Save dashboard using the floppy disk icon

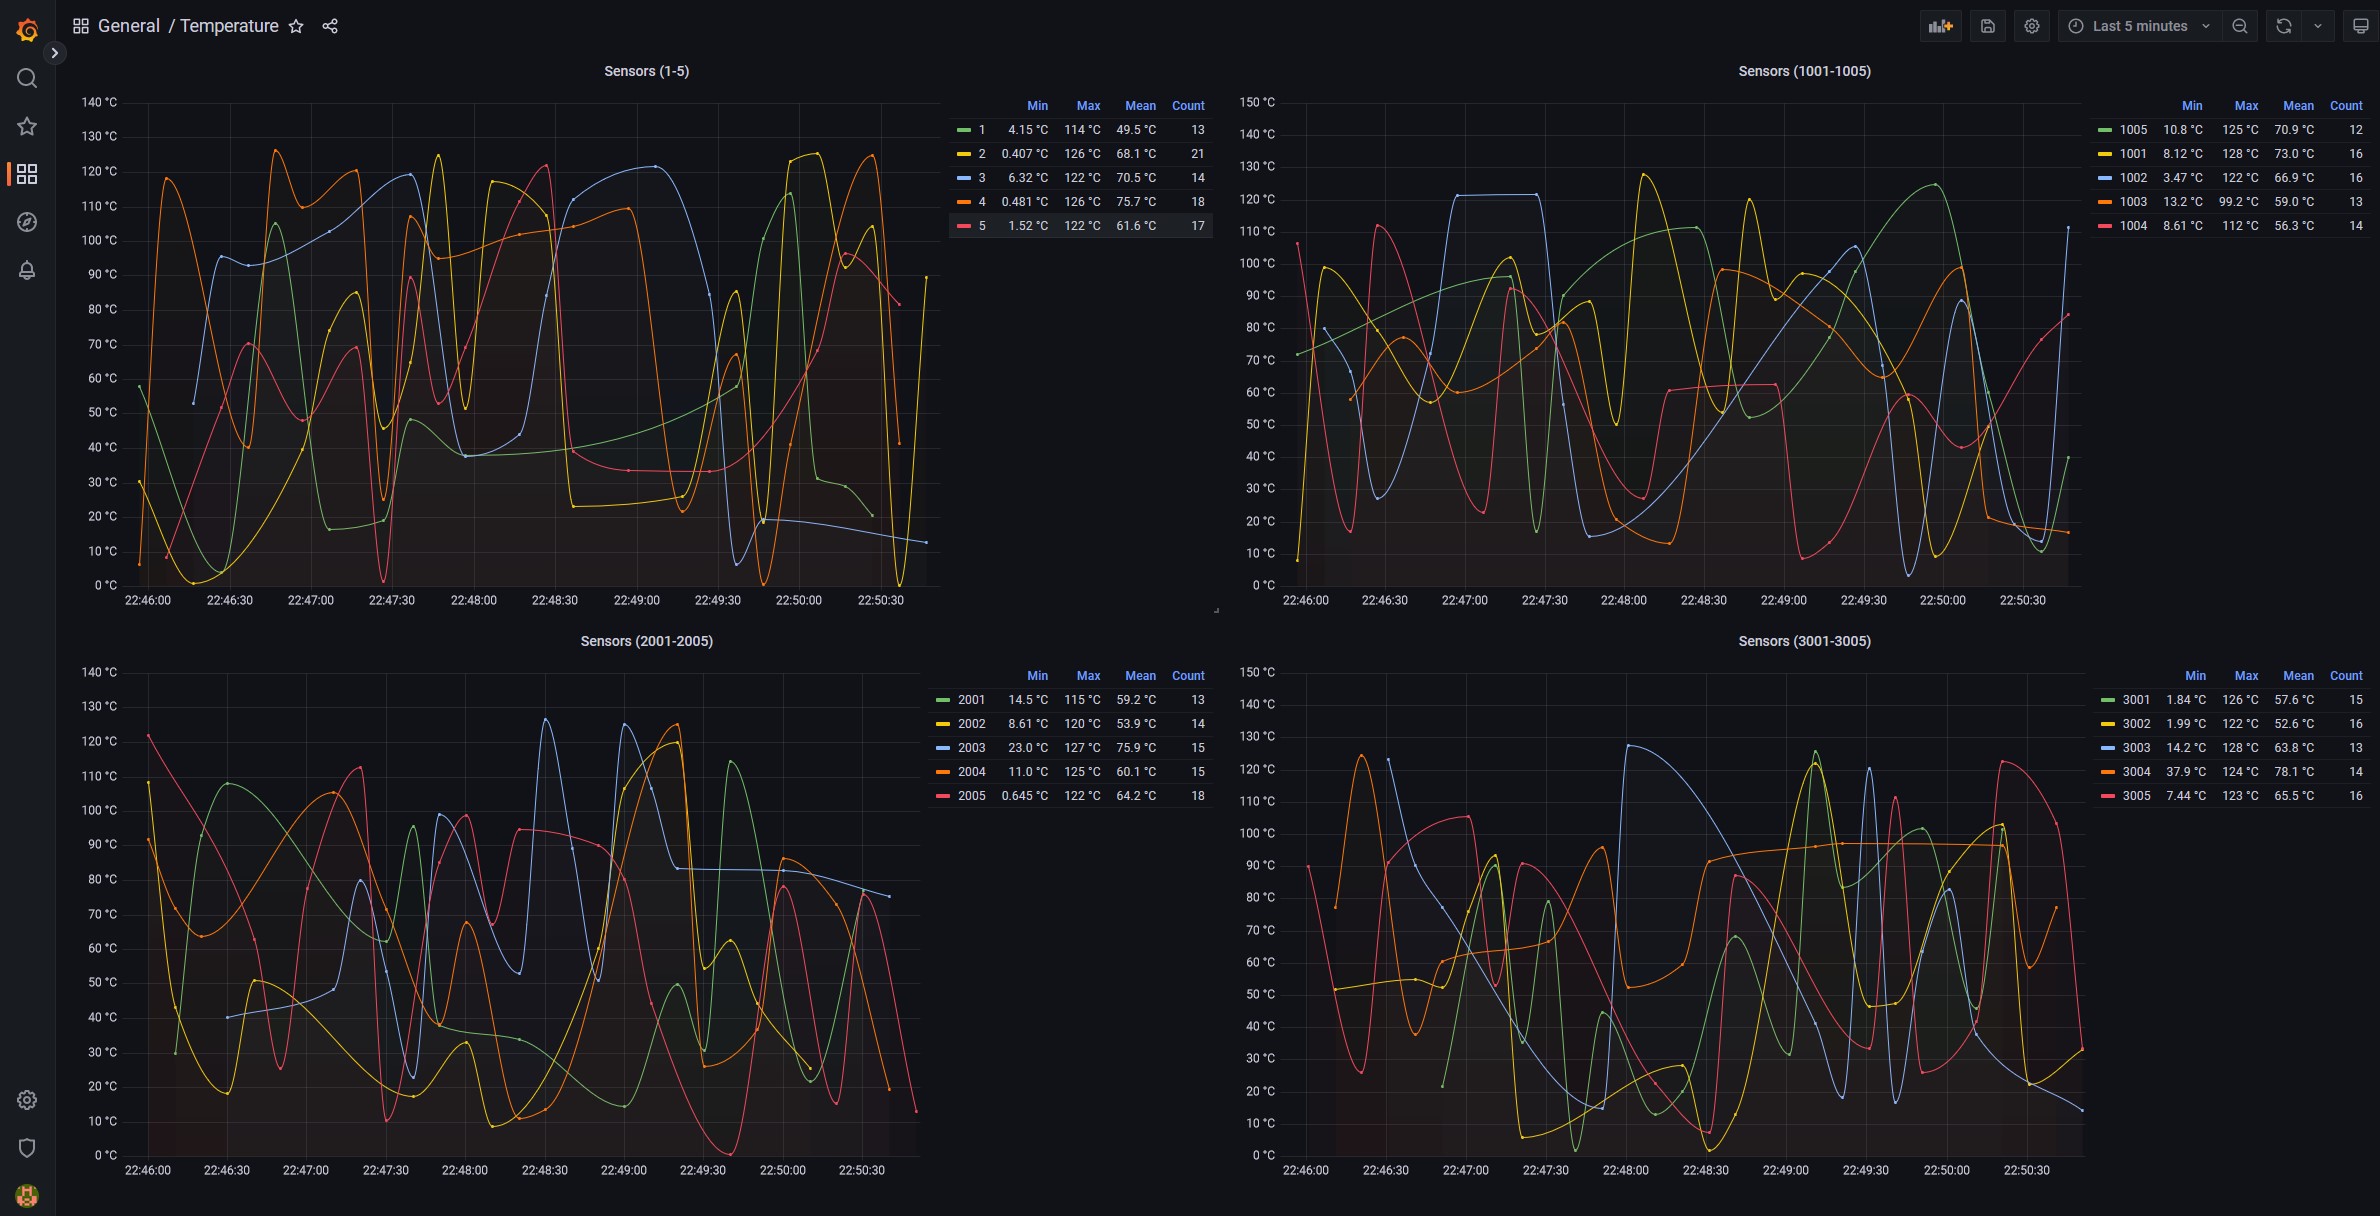1988,26
